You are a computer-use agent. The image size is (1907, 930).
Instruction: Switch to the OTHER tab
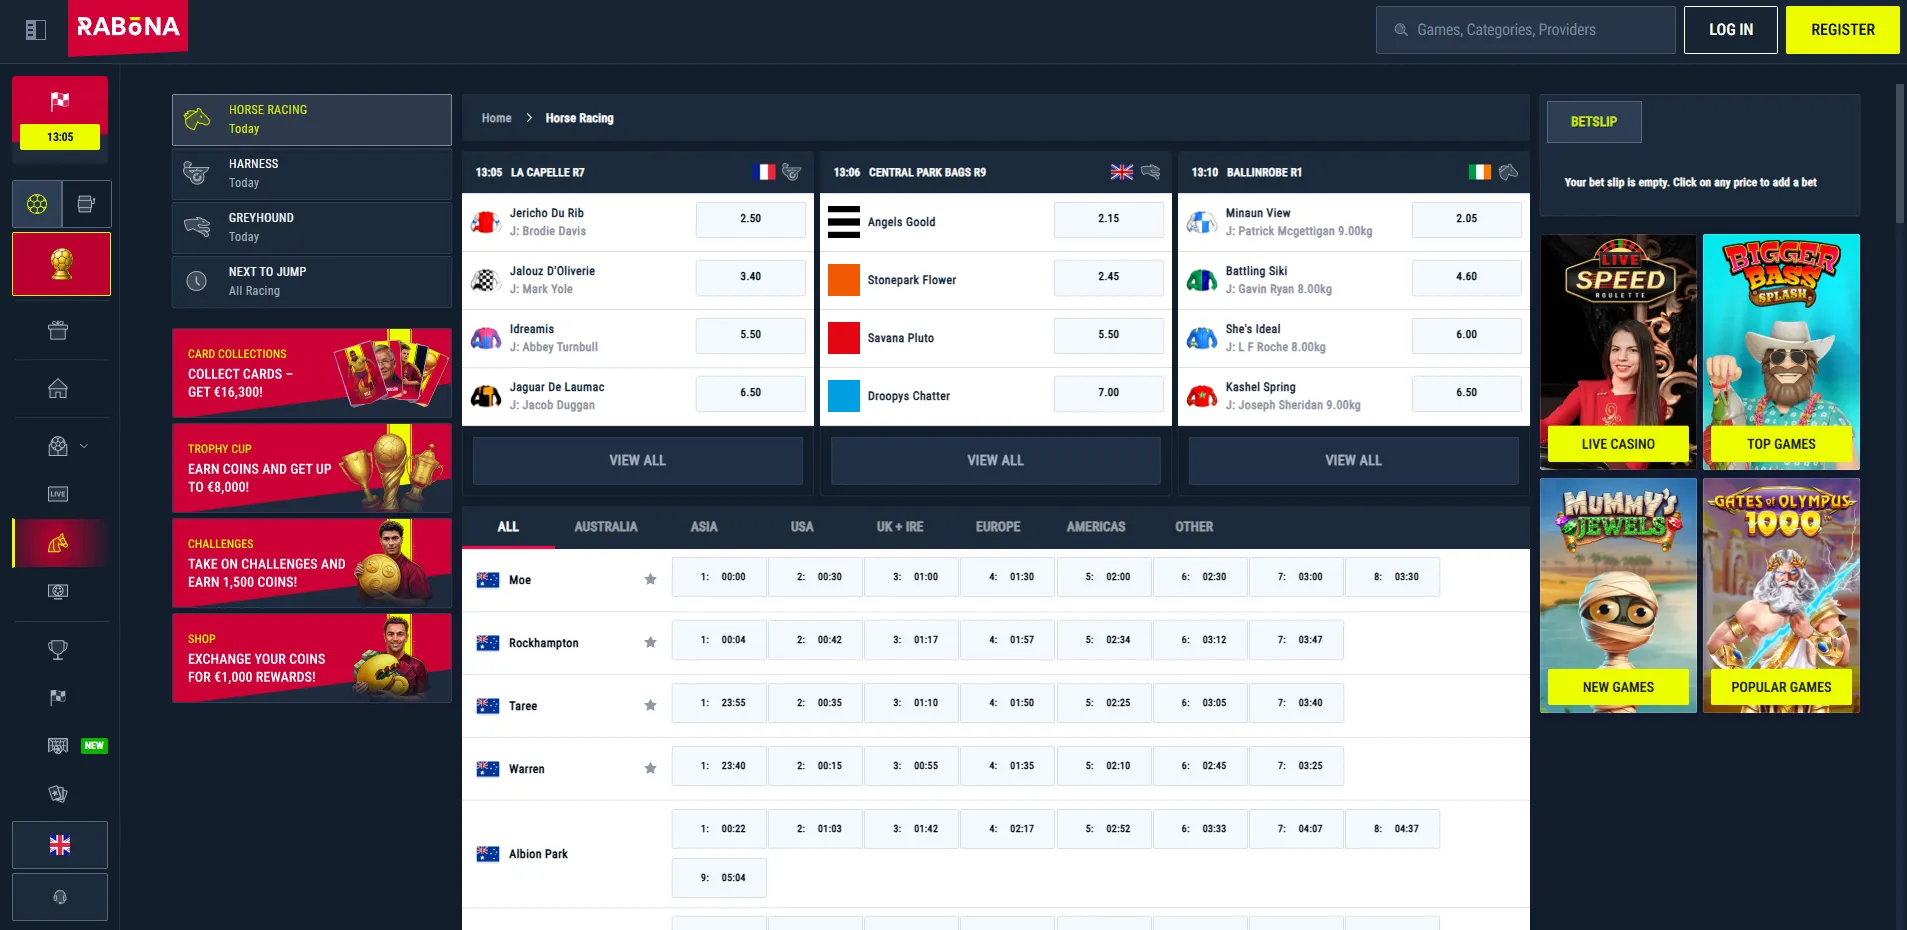[x=1194, y=527]
